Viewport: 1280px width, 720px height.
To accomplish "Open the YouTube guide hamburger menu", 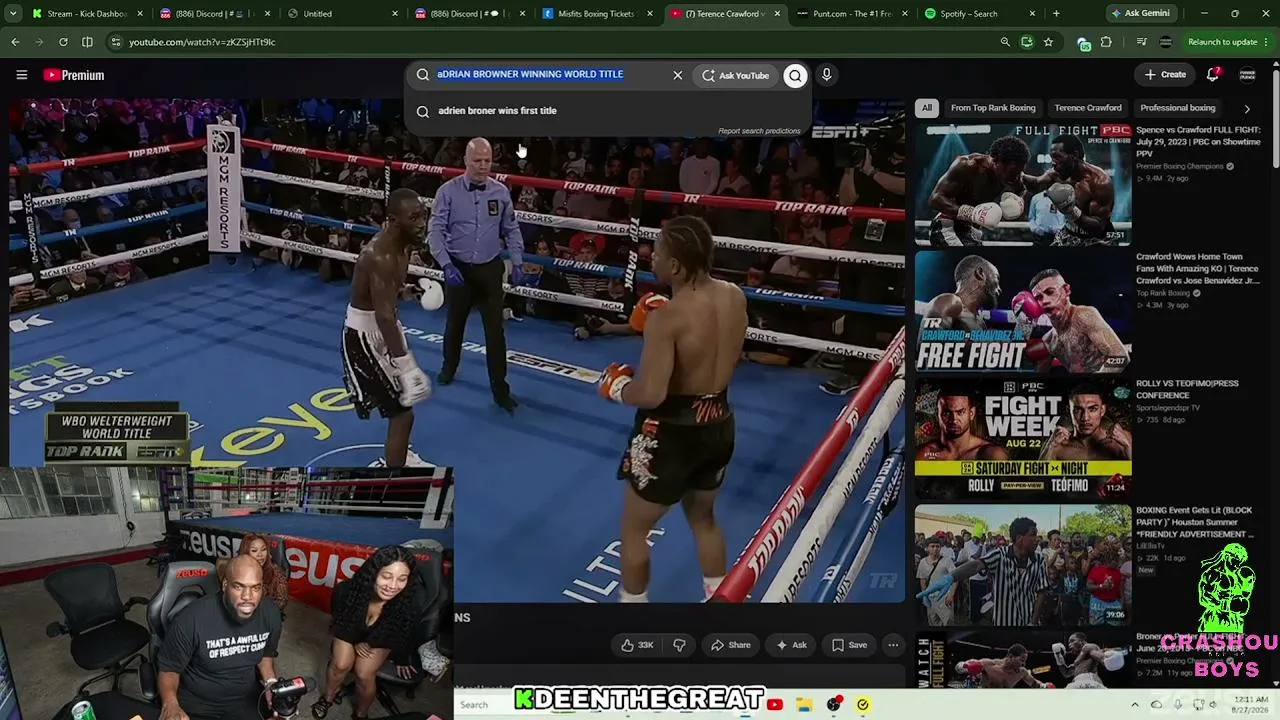I will (21, 75).
